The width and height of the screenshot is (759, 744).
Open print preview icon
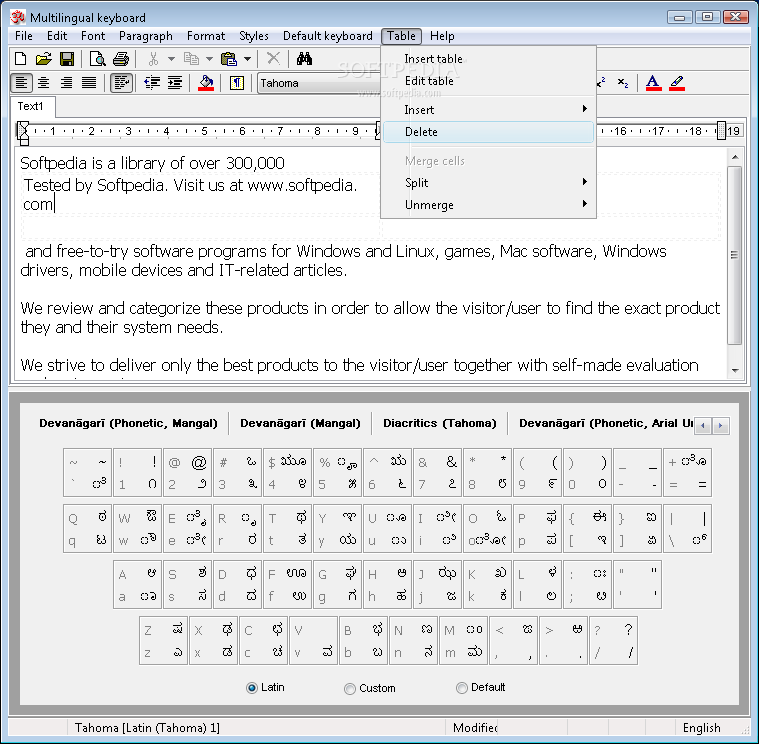(x=98, y=59)
